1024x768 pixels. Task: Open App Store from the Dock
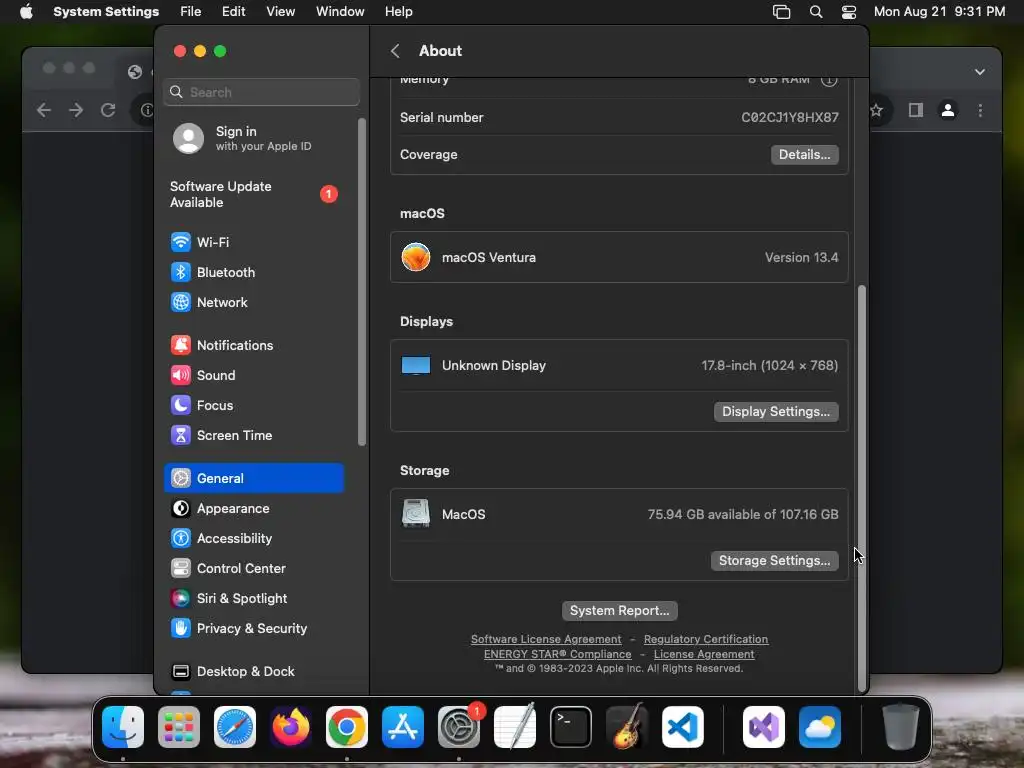point(403,727)
